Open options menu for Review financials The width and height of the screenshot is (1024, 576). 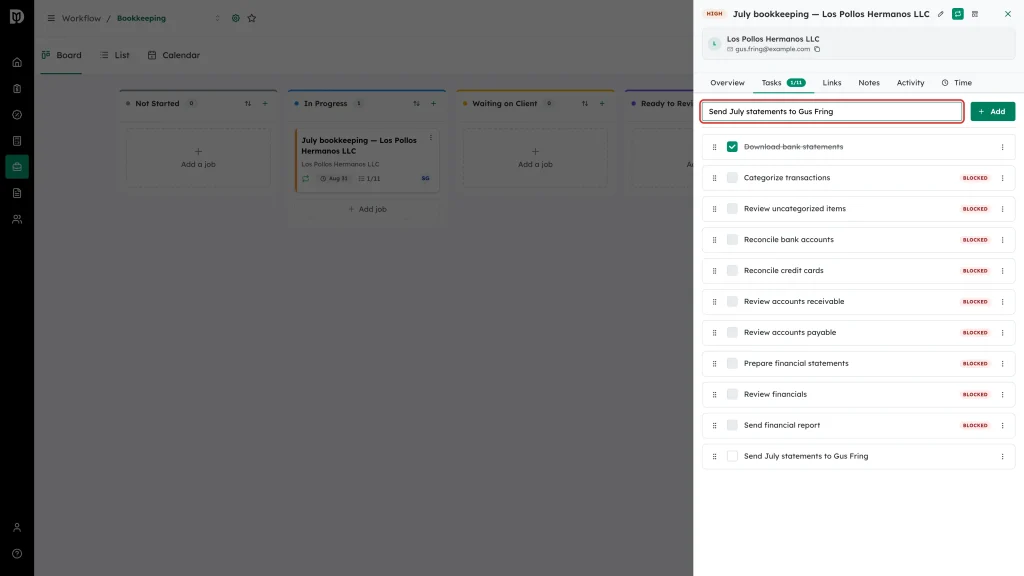coord(1002,394)
